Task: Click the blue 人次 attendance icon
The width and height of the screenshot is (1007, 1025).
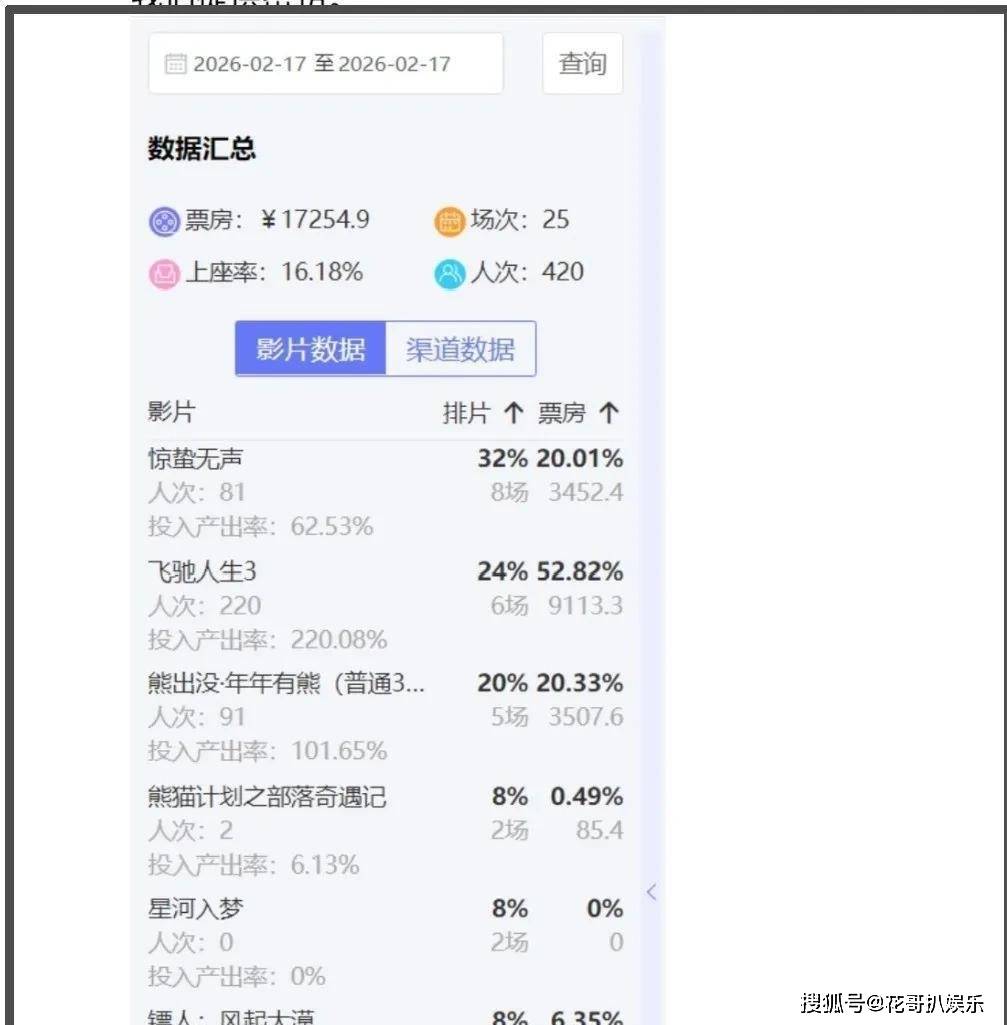Action: (449, 274)
